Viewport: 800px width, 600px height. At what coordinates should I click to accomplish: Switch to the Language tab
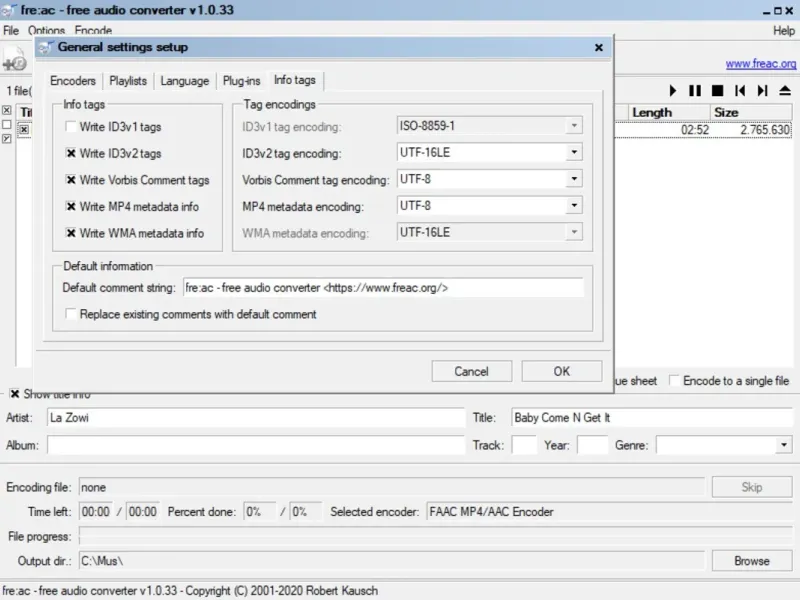pyautogui.click(x=184, y=81)
